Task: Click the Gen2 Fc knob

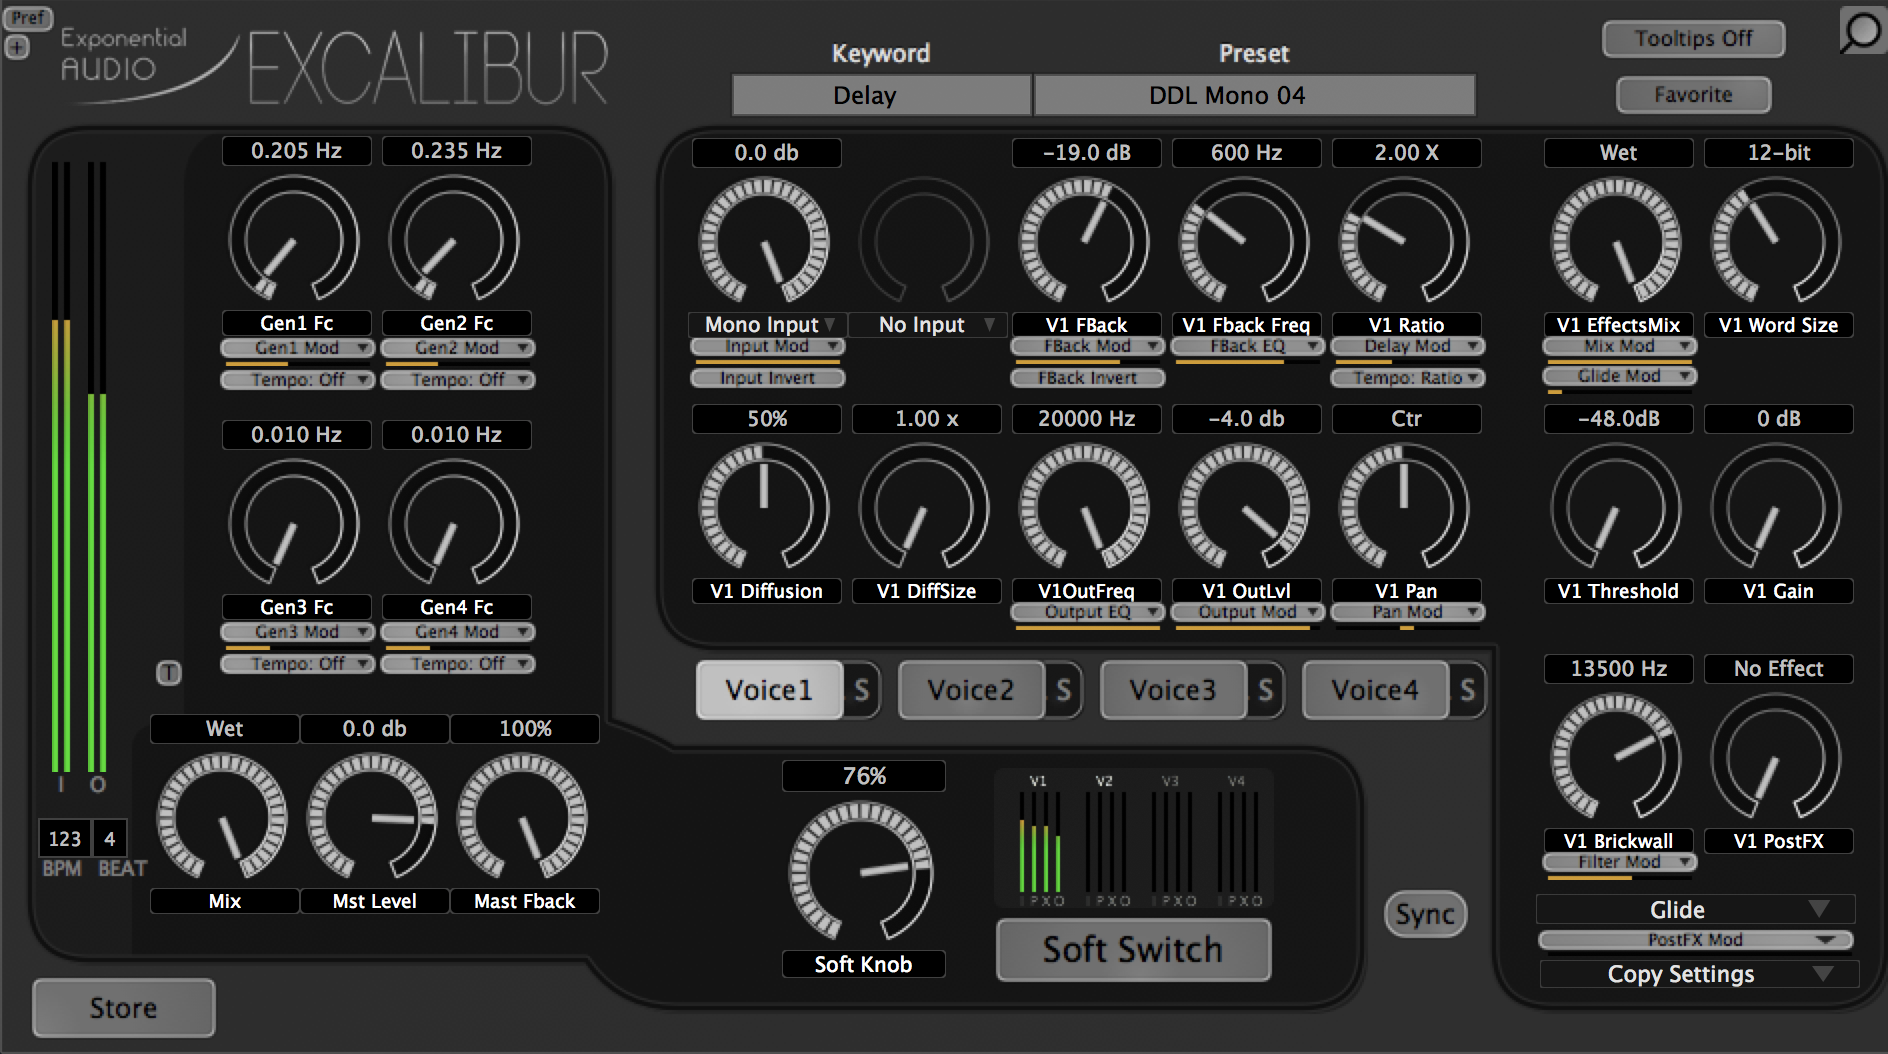Action: 454,239
